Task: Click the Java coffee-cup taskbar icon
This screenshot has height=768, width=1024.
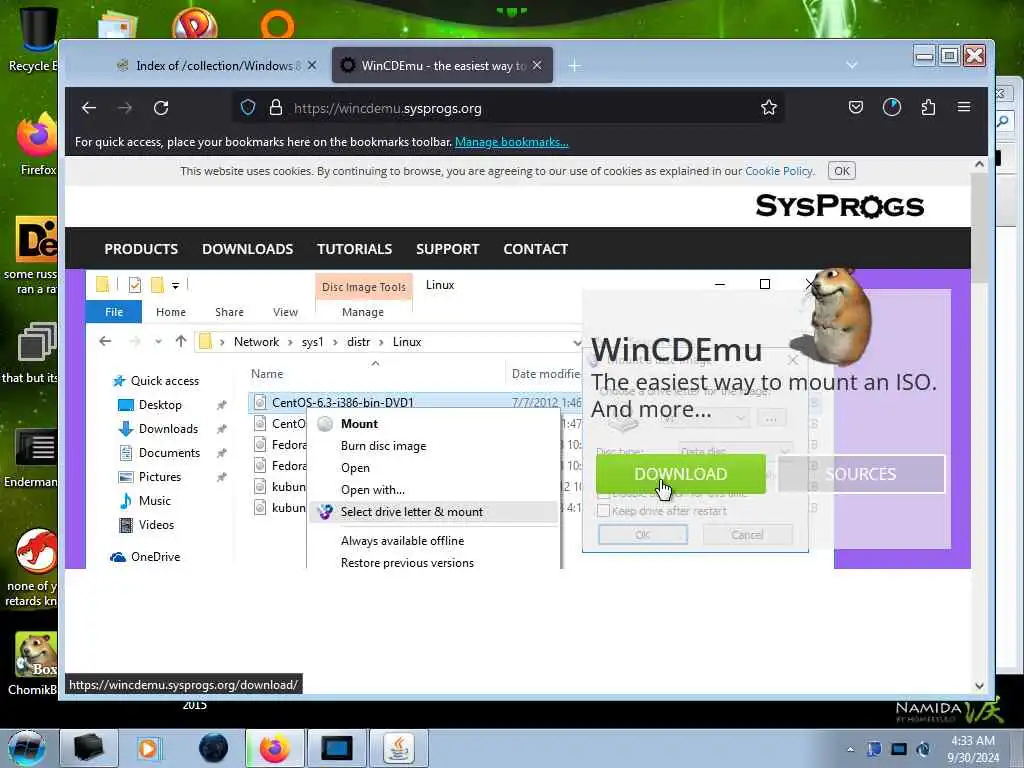Action: 399,748
